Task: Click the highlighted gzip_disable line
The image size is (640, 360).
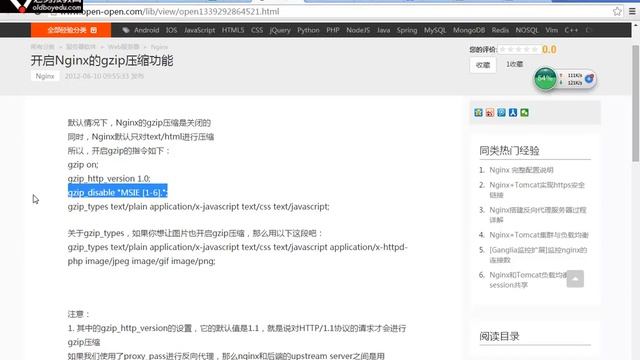Action: pos(118,192)
